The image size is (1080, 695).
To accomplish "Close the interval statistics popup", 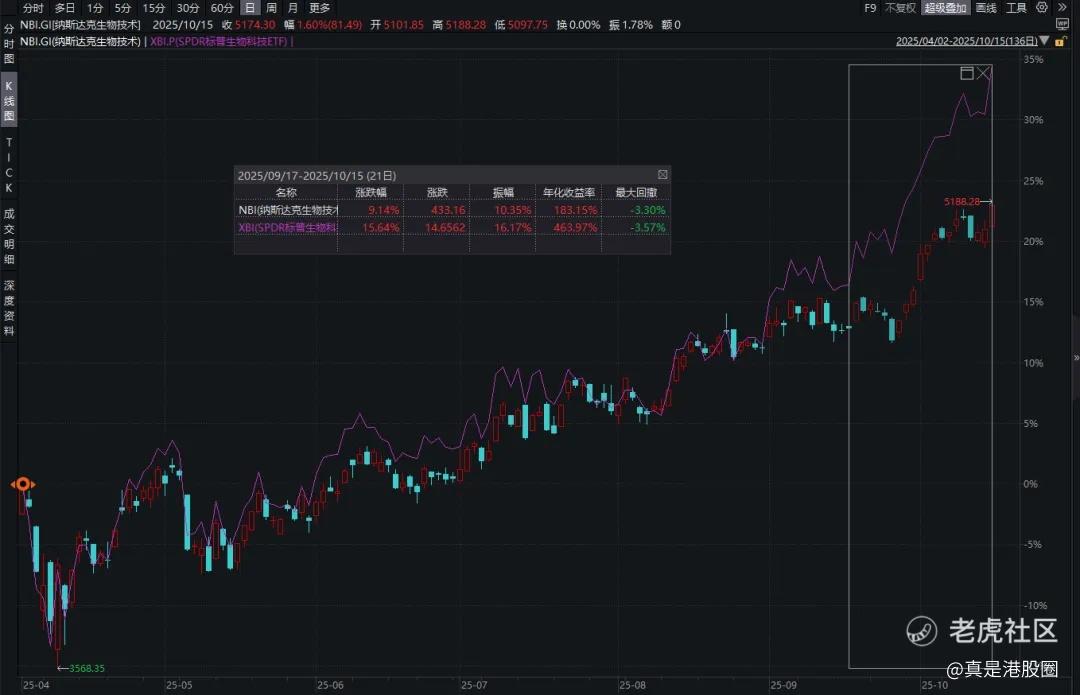I will pyautogui.click(x=663, y=175).
